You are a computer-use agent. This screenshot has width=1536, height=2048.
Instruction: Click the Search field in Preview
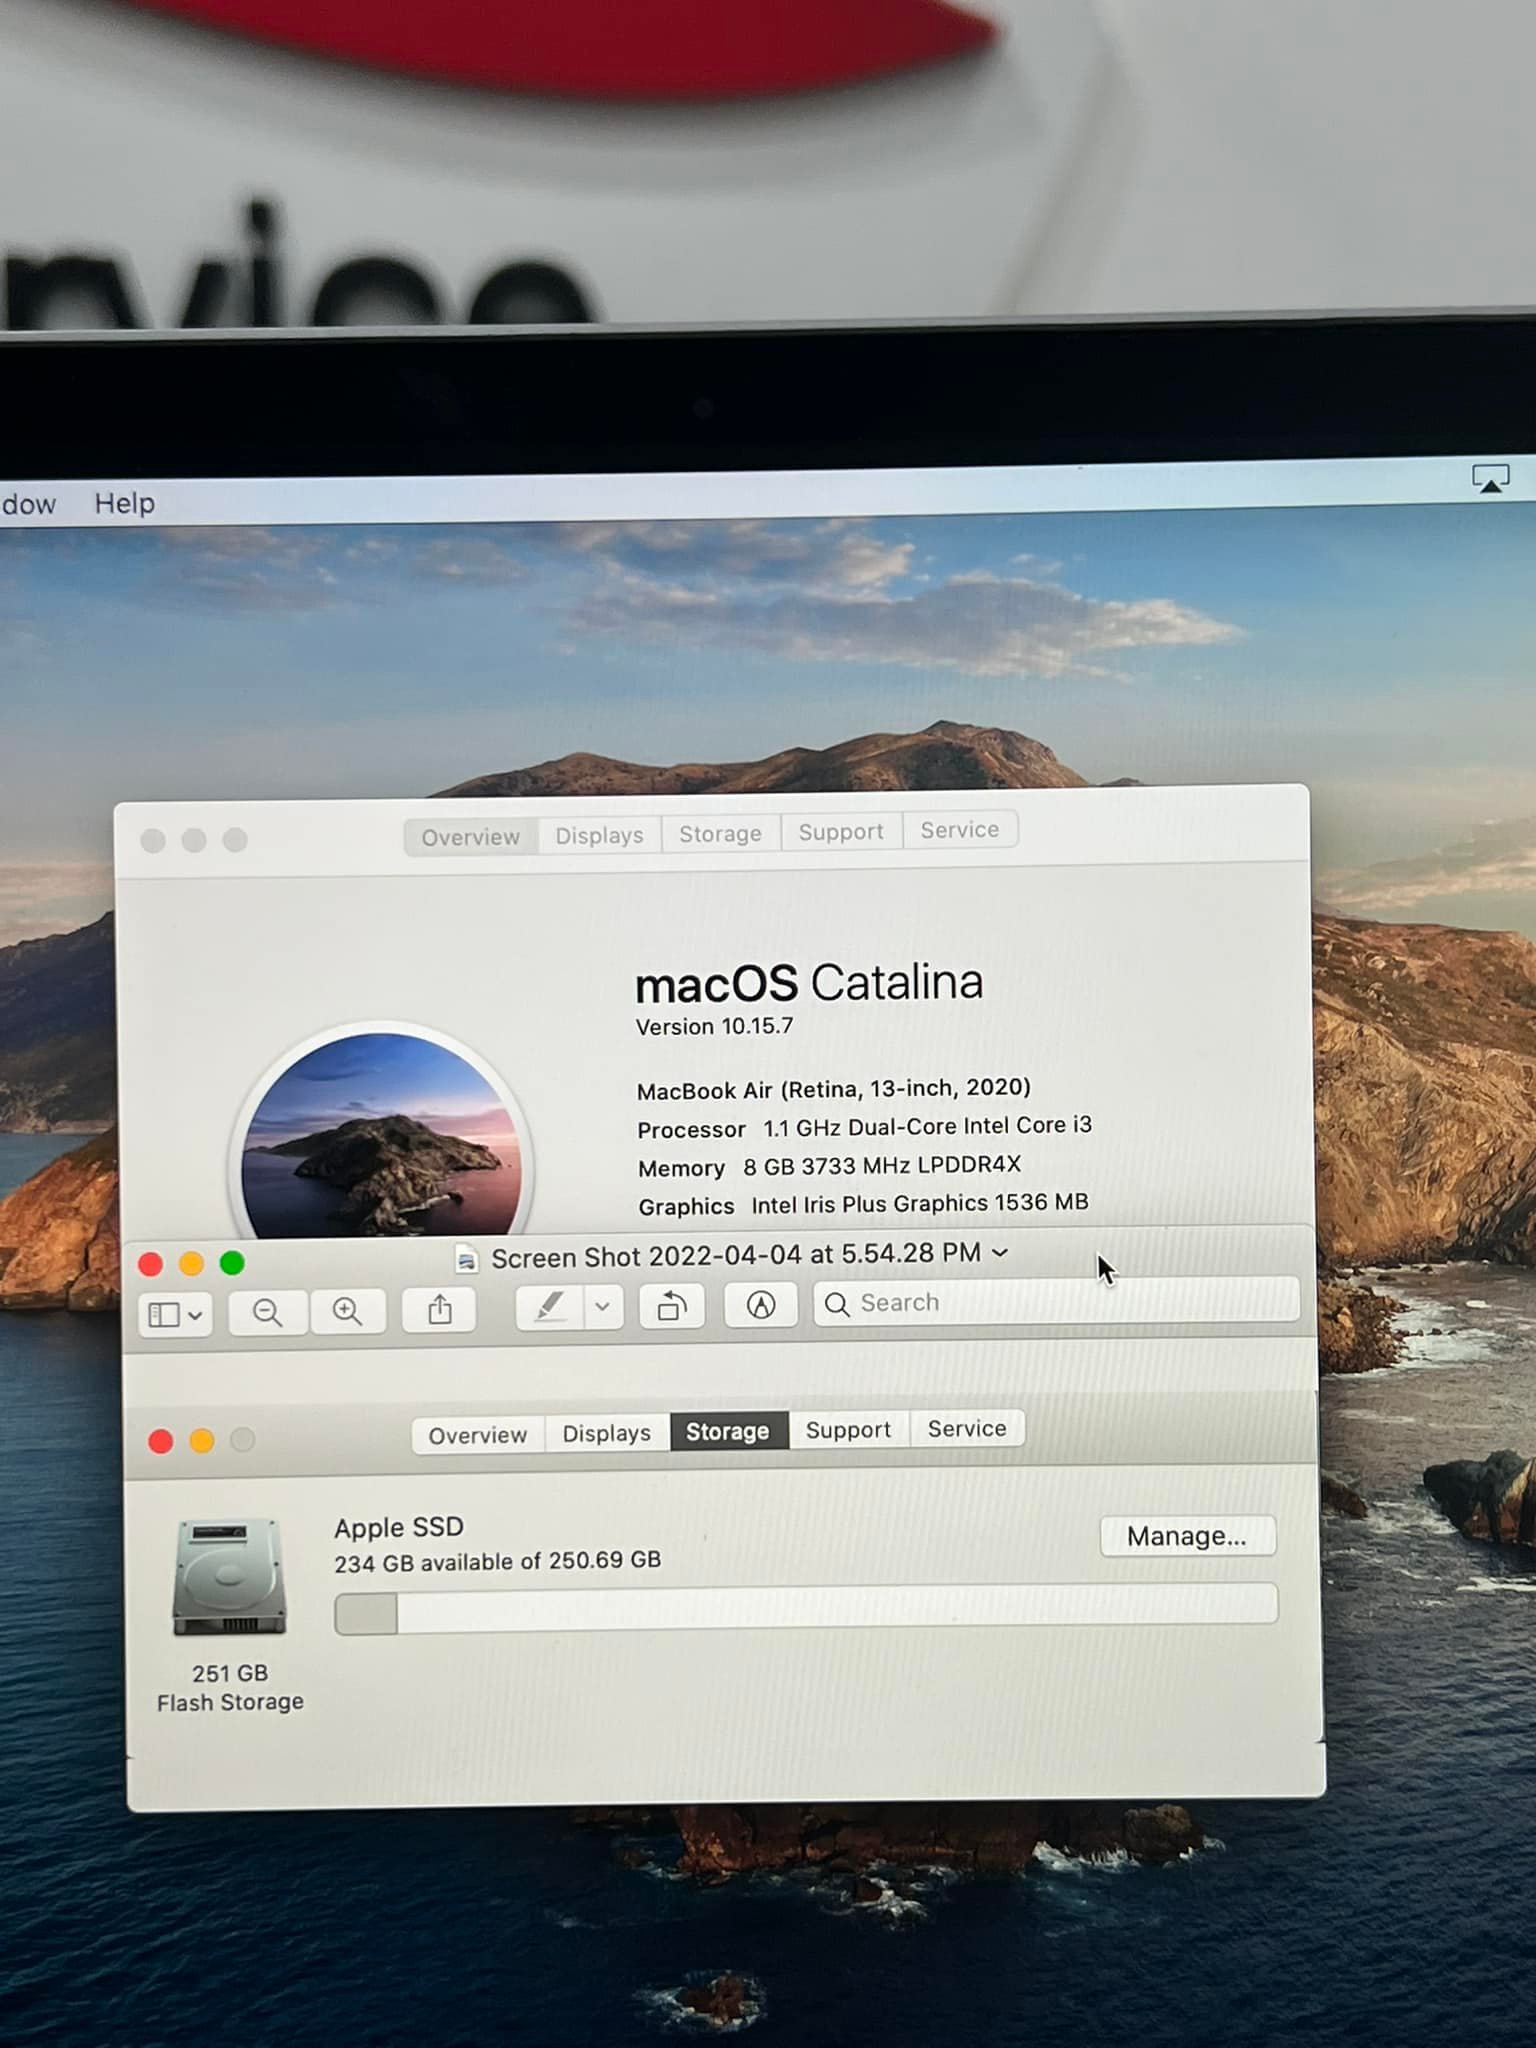tap(1056, 1302)
